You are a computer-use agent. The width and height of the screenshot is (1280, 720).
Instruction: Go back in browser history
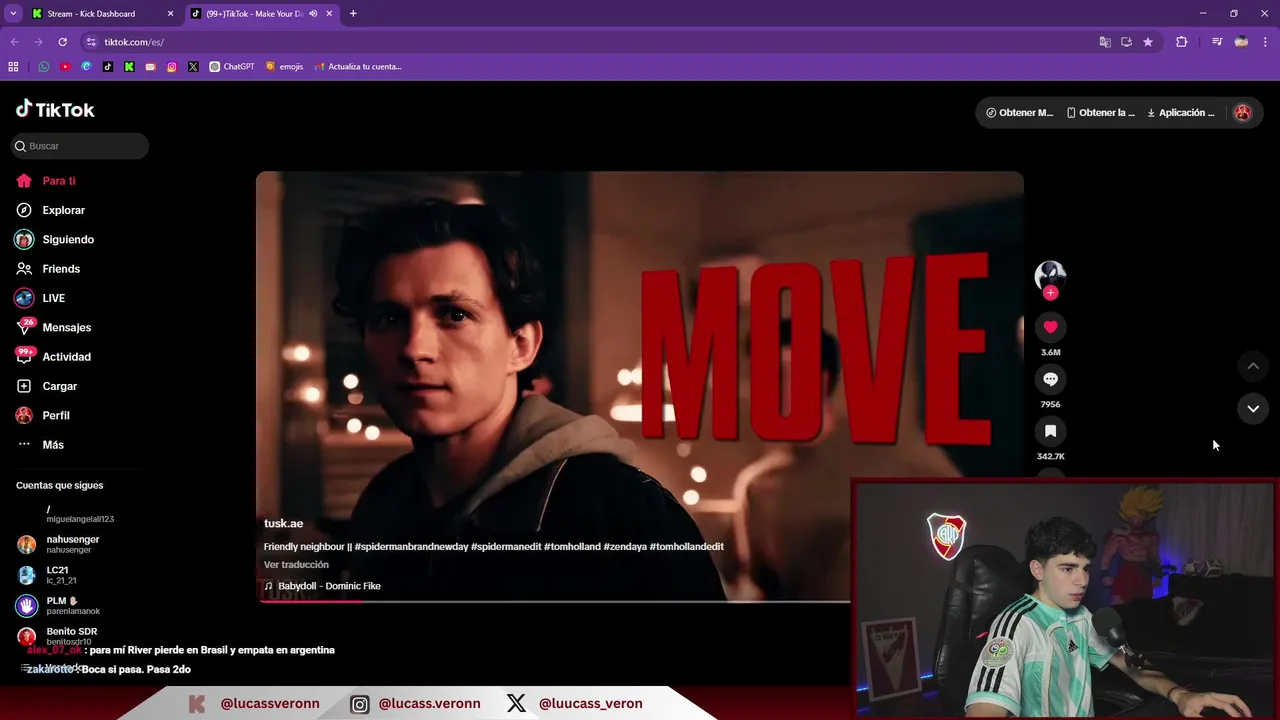pos(14,42)
